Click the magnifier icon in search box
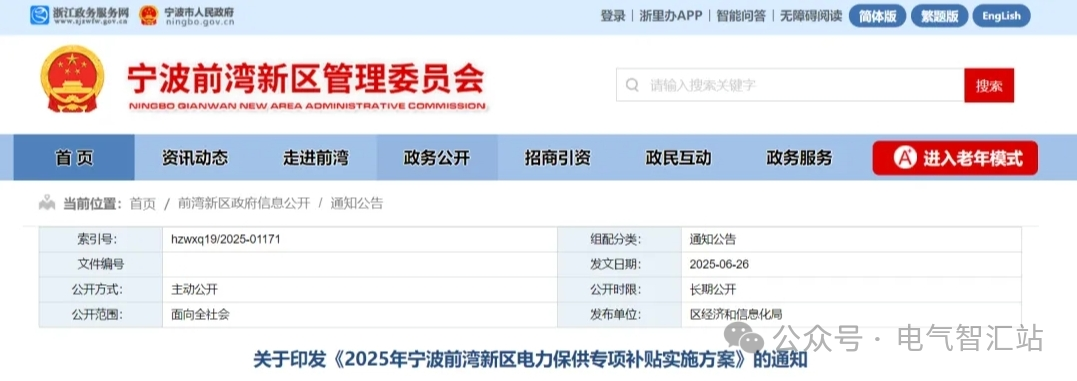The image size is (1077, 381). coord(632,85)
